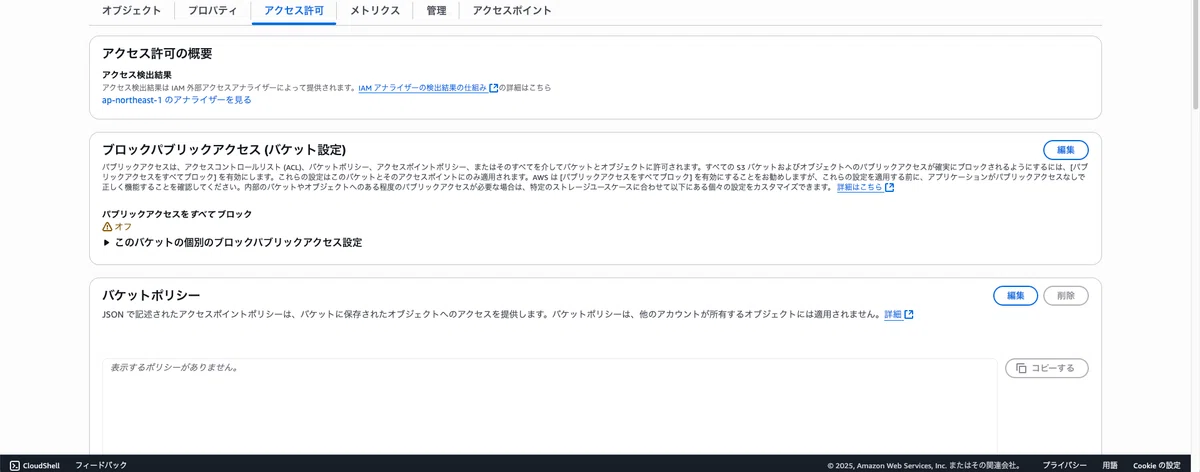The height and width of the screenshot is (472, 1200).
Task: Switch to the プロパティ tab
Action: point(213,11)
